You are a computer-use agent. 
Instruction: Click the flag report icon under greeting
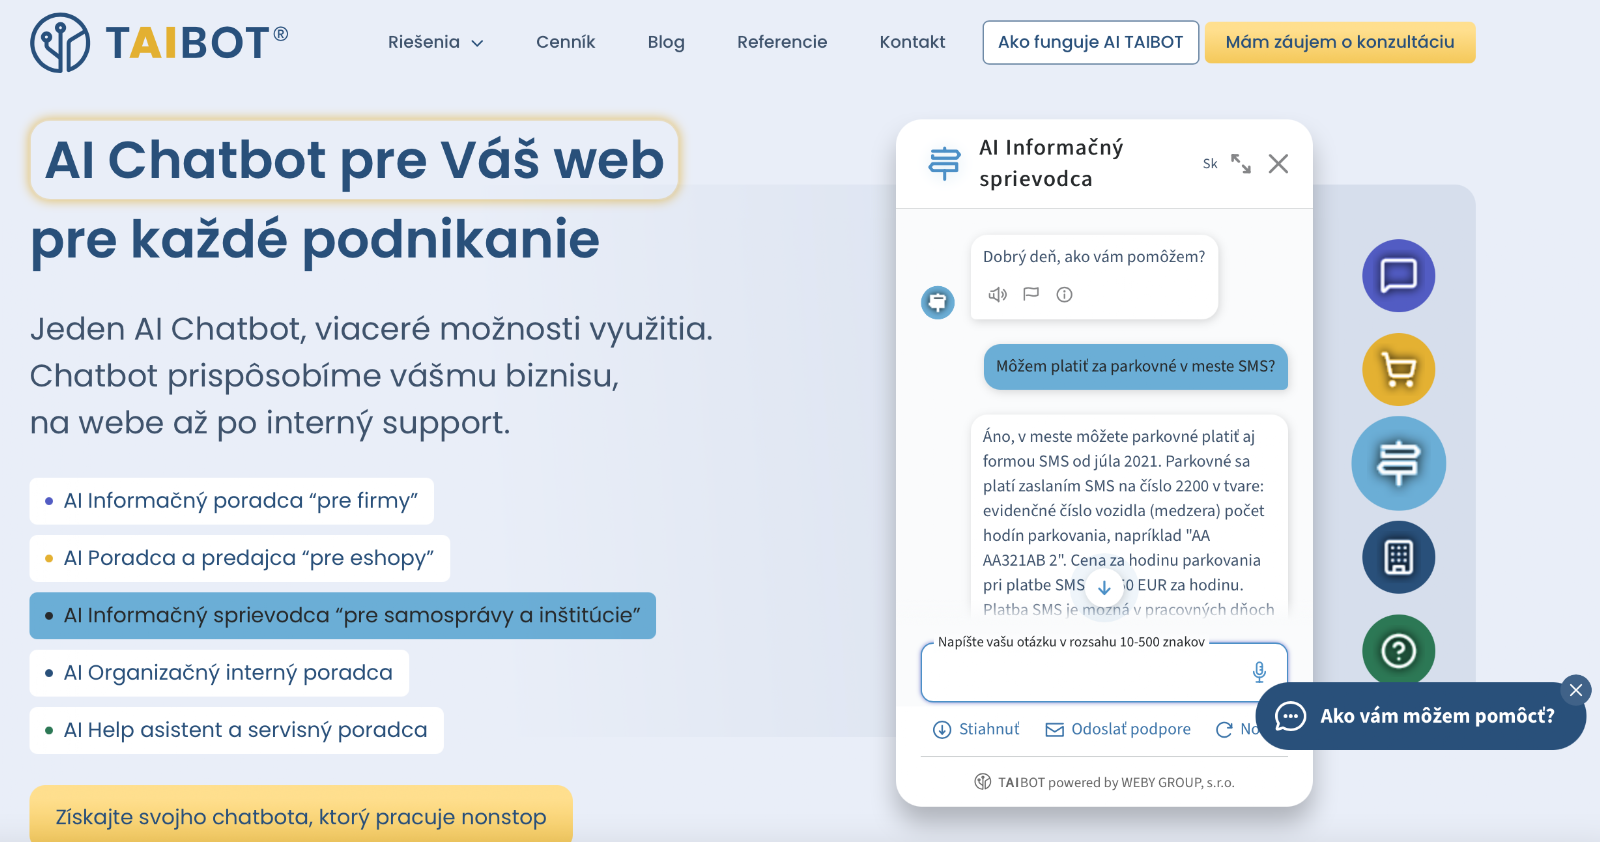(1031, 294)
